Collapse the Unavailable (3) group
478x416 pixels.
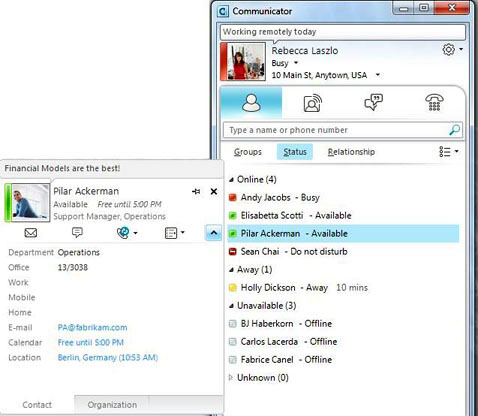(x=231, y=306)
